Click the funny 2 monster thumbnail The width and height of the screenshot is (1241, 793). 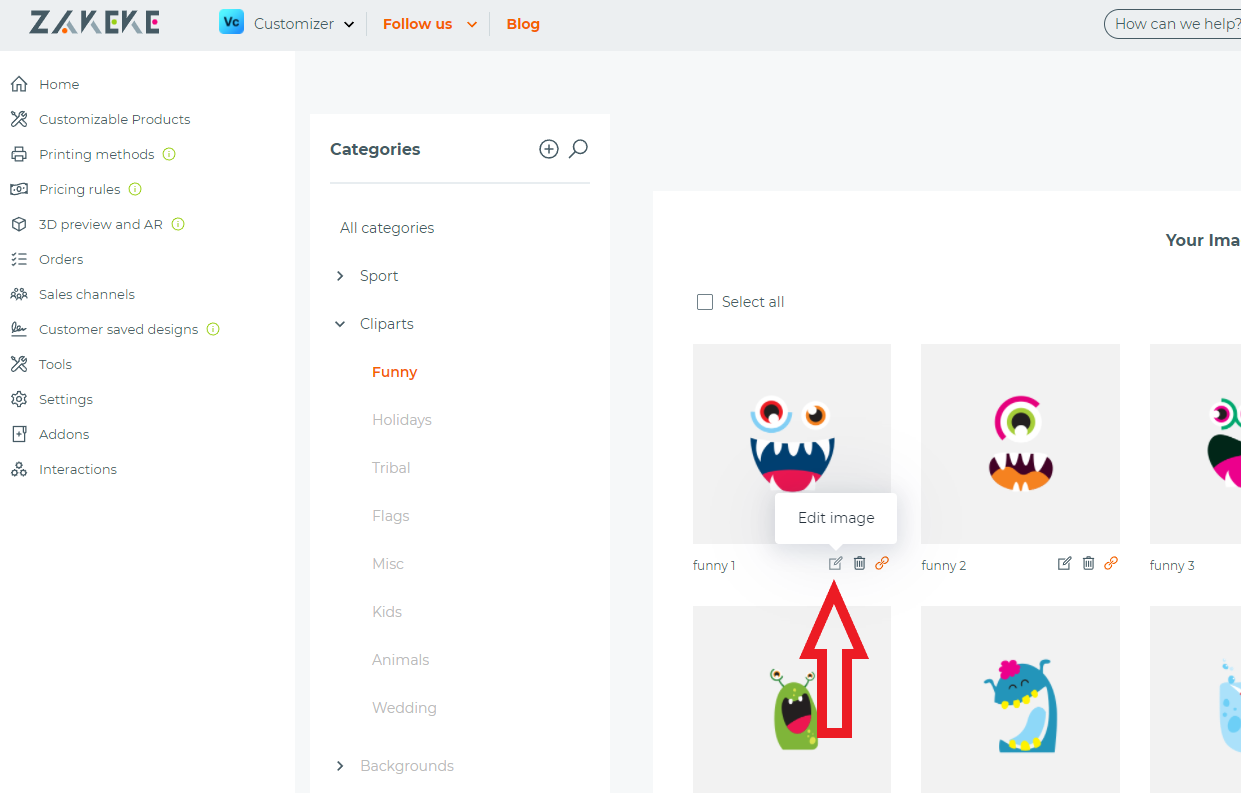[1020, 444]
